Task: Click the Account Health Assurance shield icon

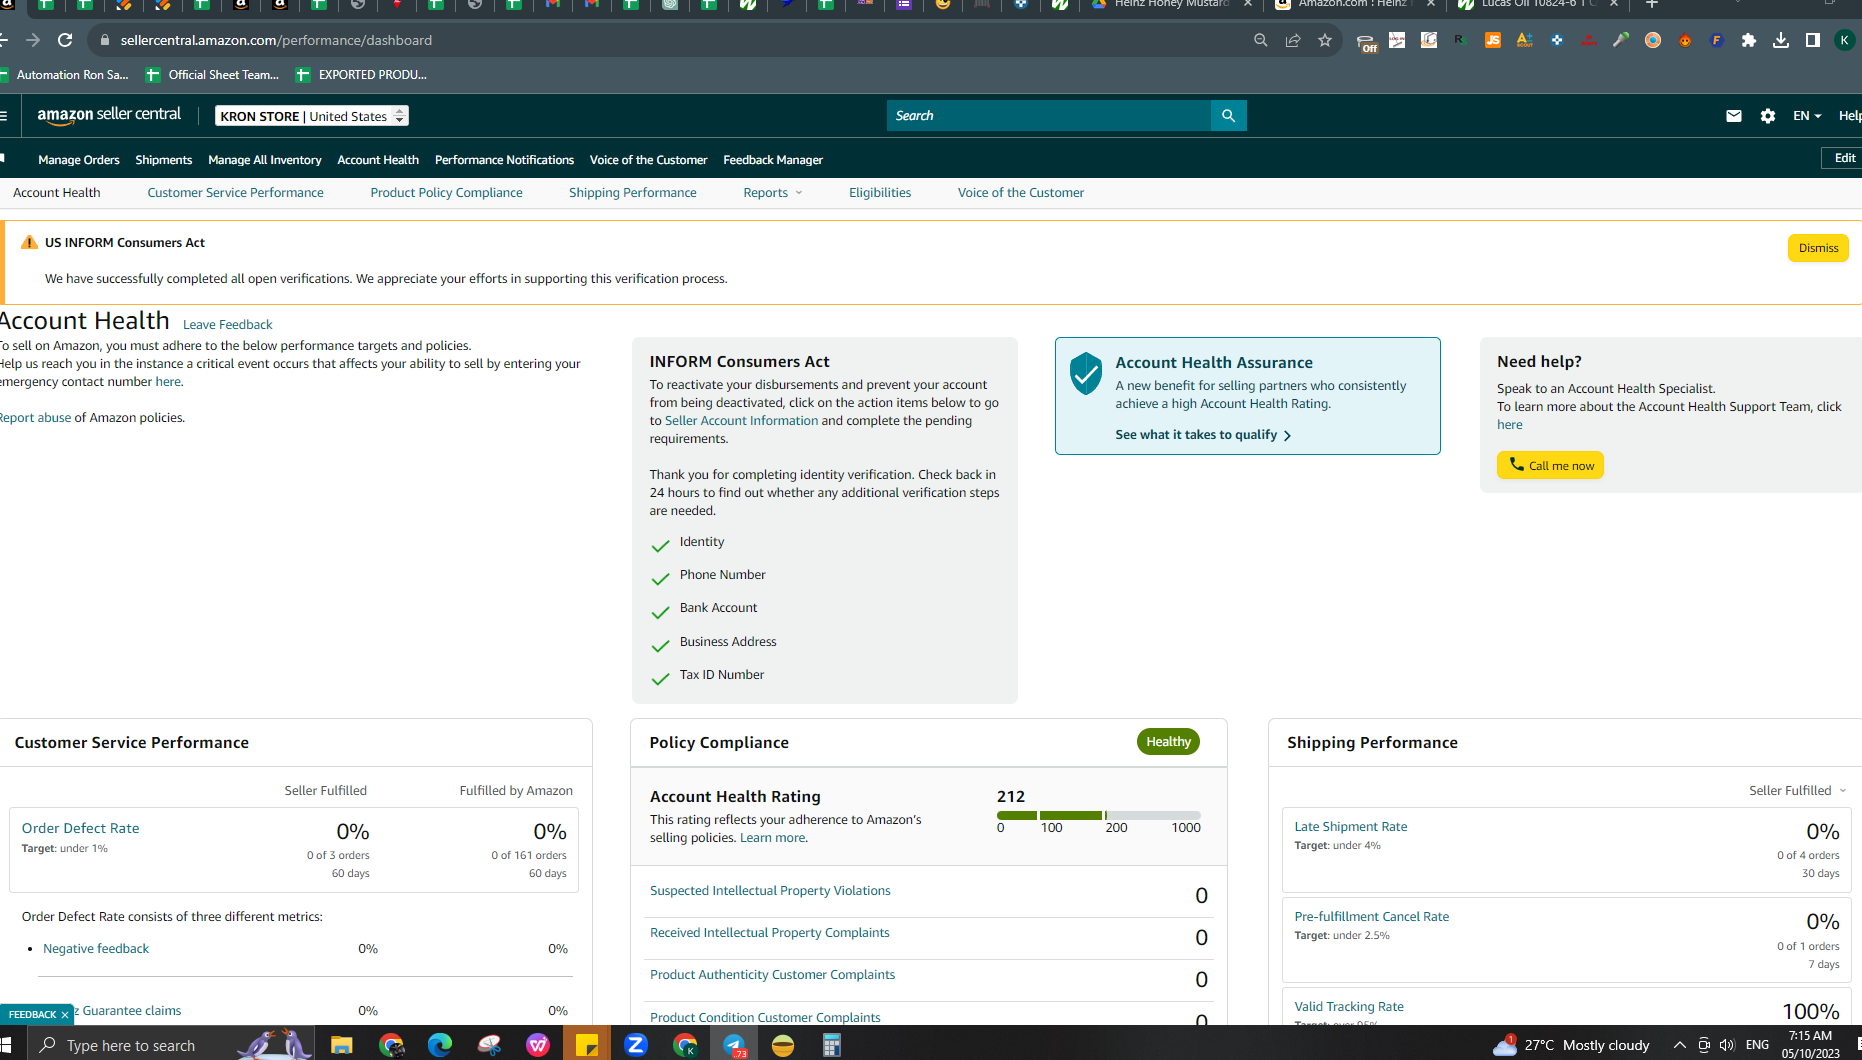Action: click(x=1086, y=373)
